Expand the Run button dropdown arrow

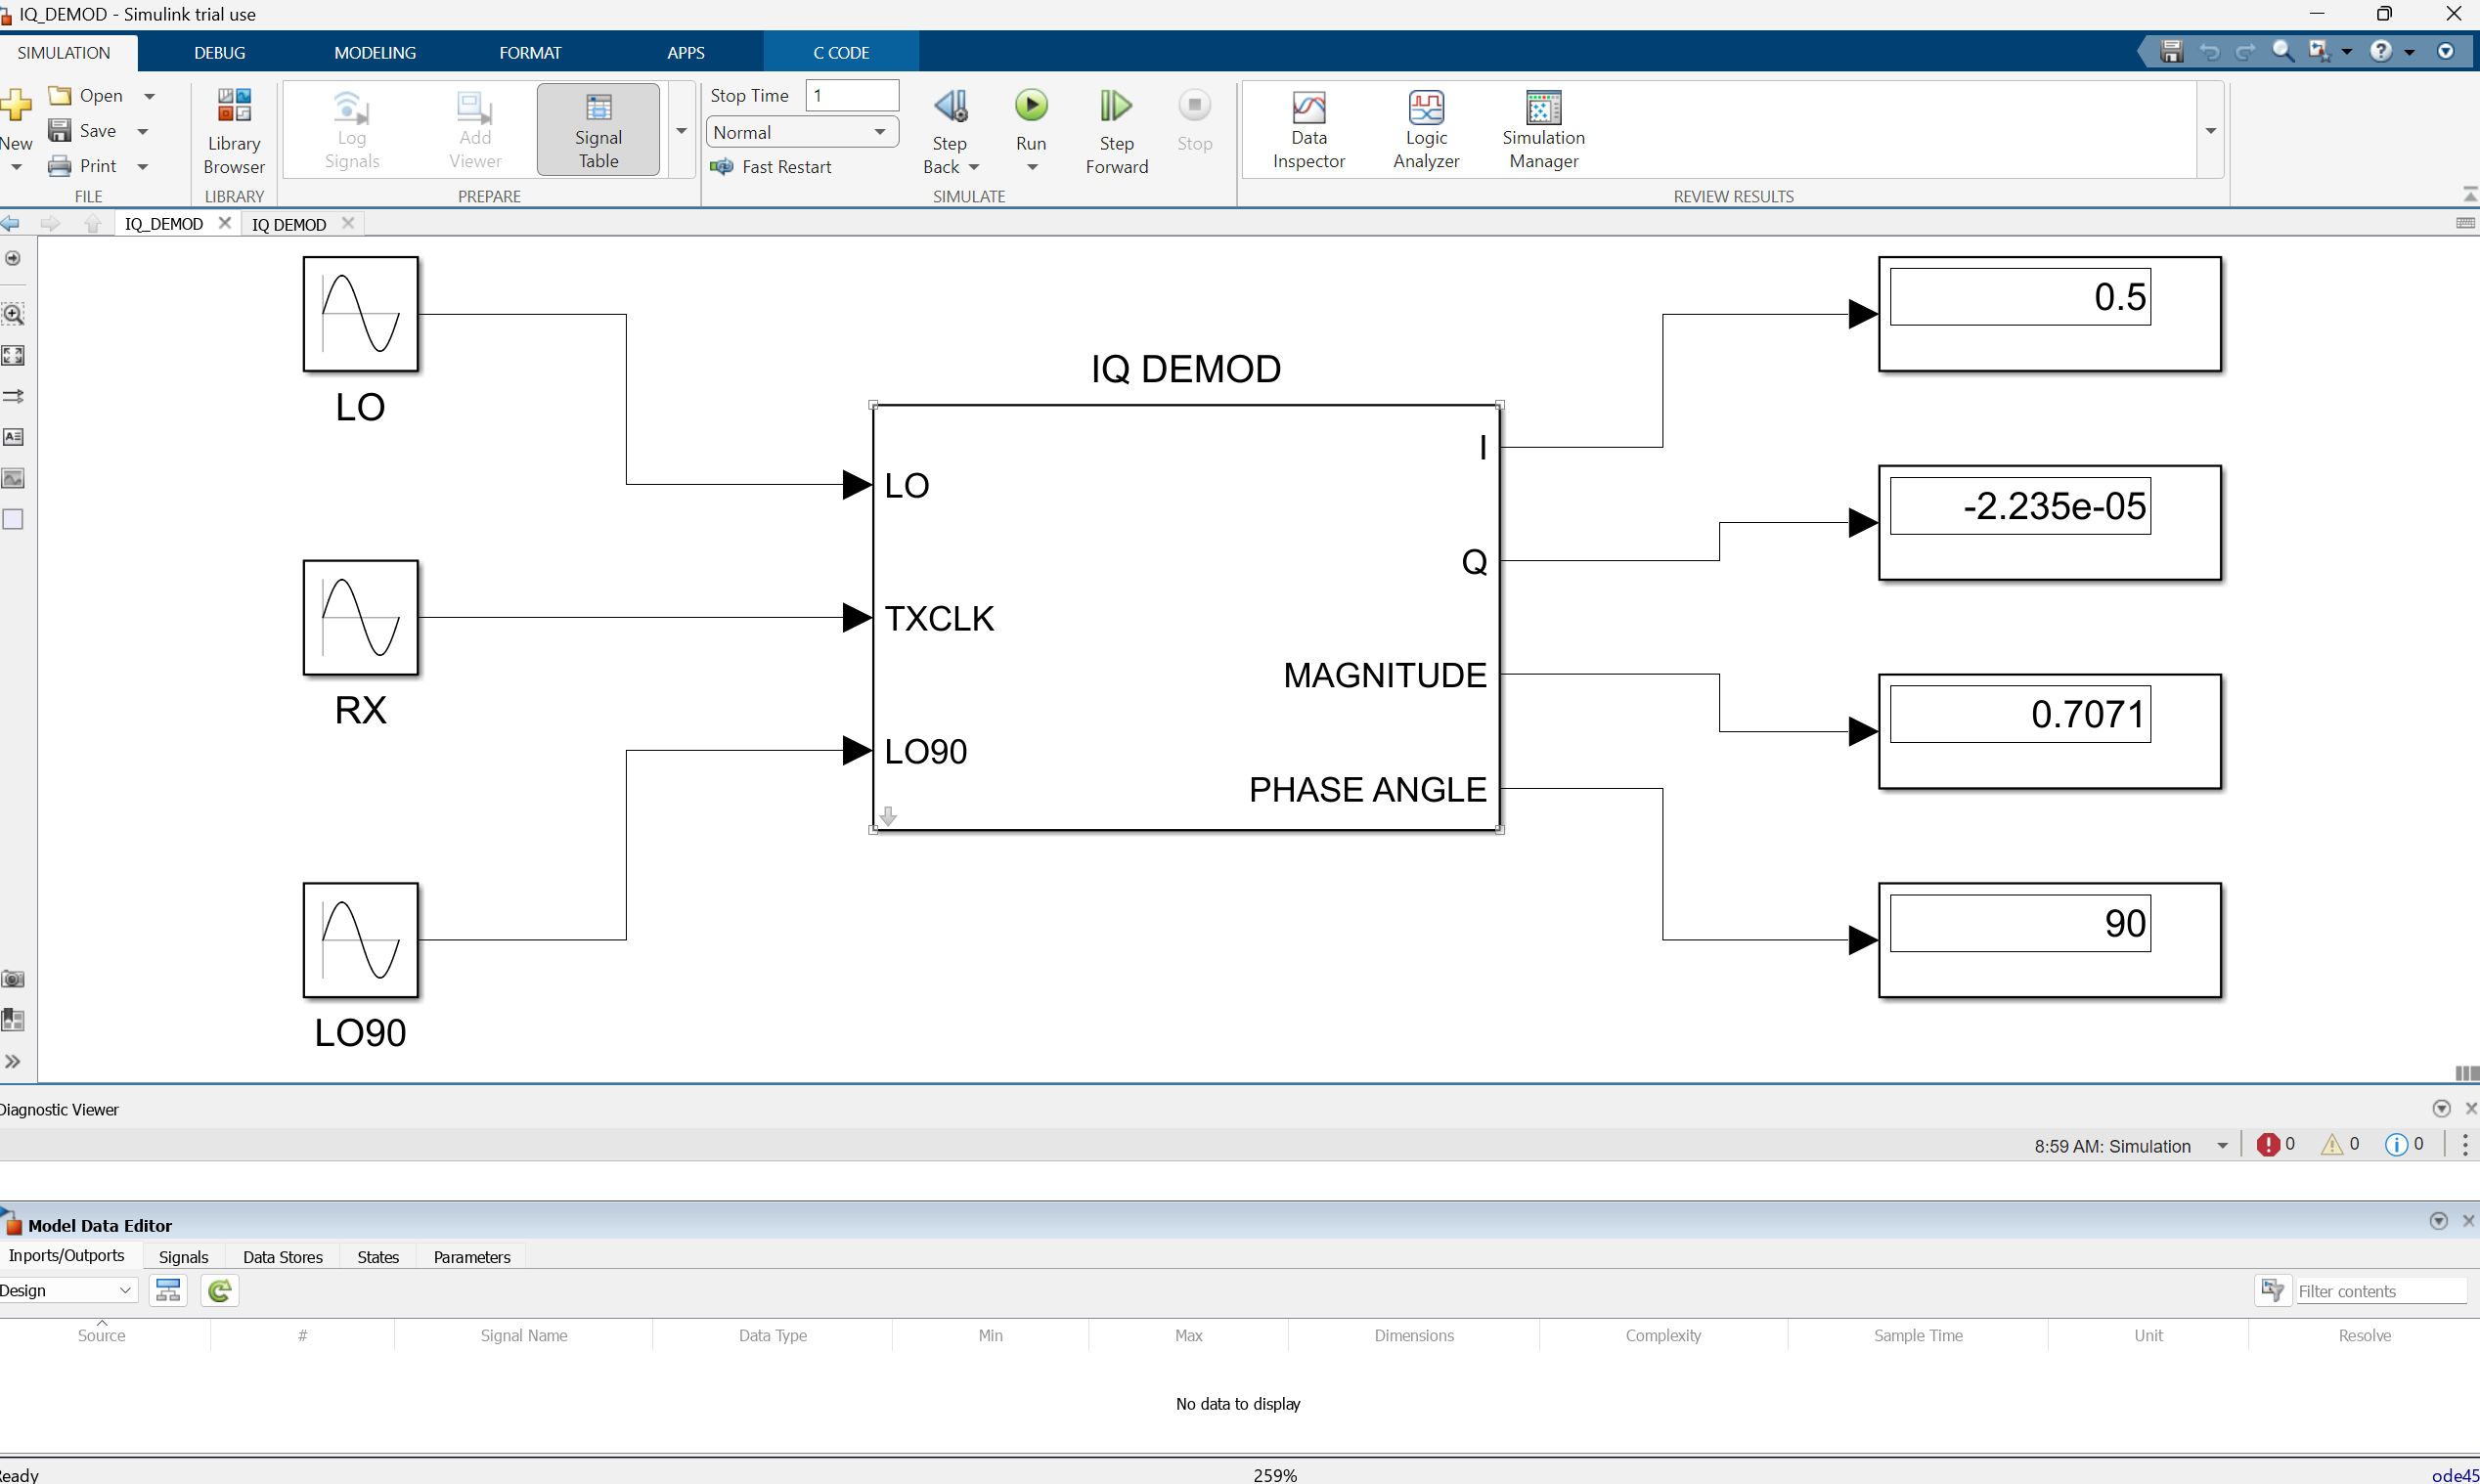point(1032,167)
